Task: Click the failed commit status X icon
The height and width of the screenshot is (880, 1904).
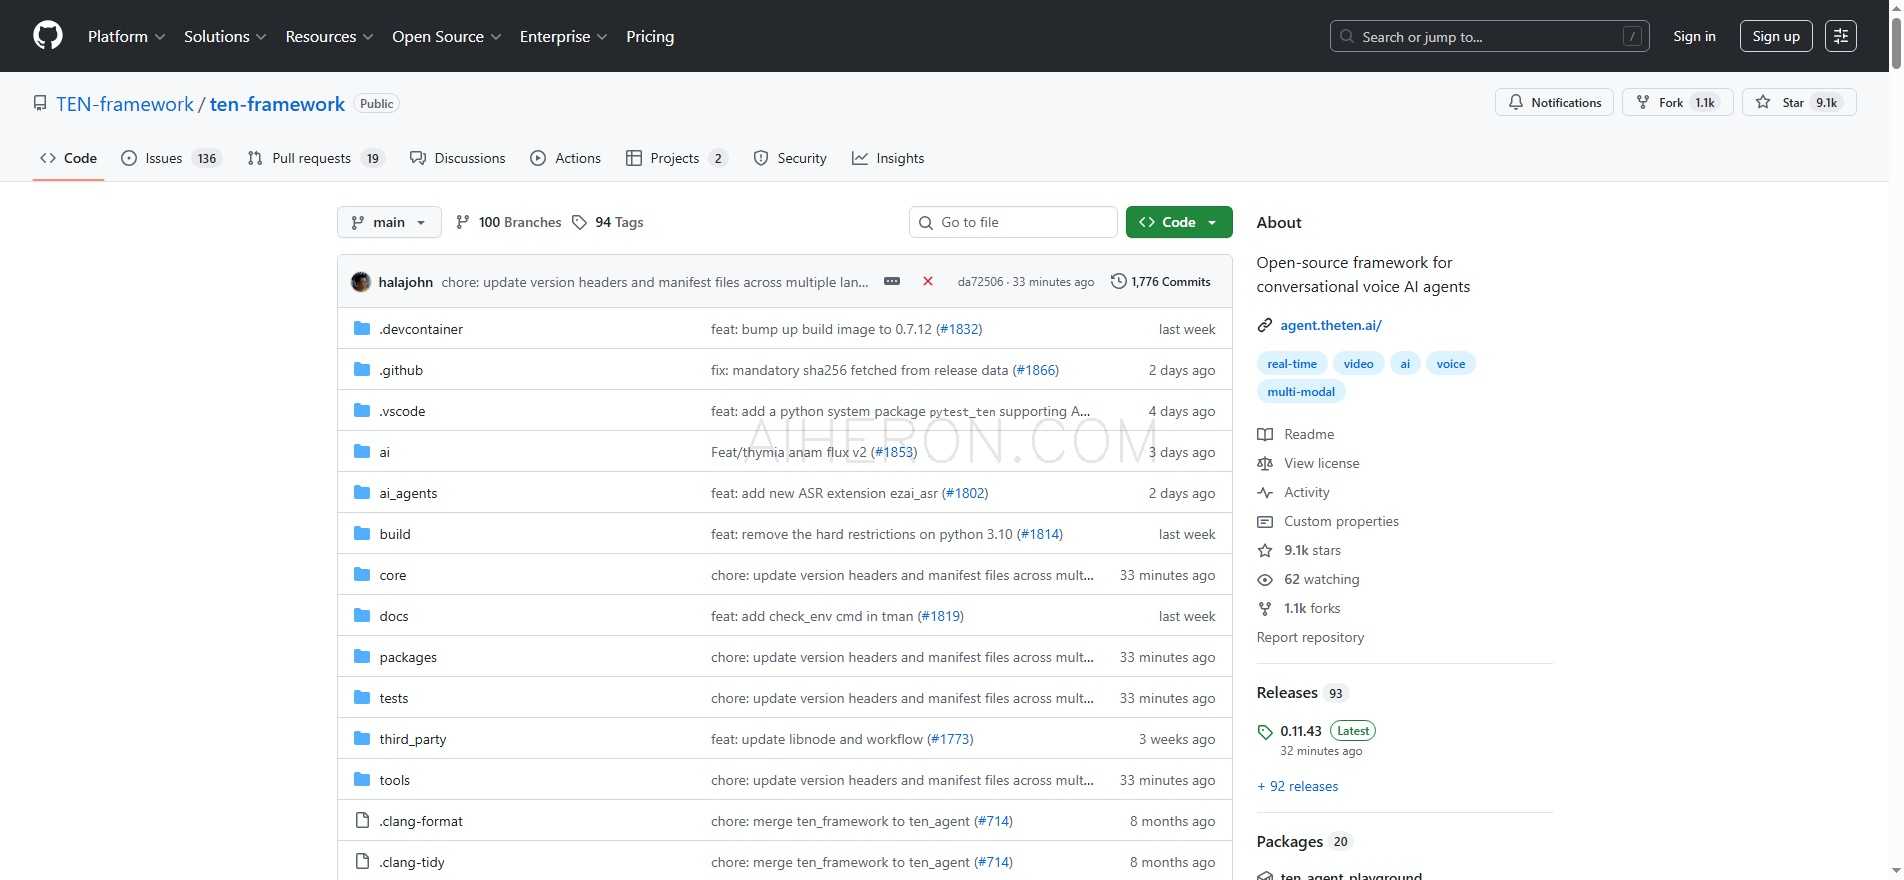Action: [x=928, y=282]
